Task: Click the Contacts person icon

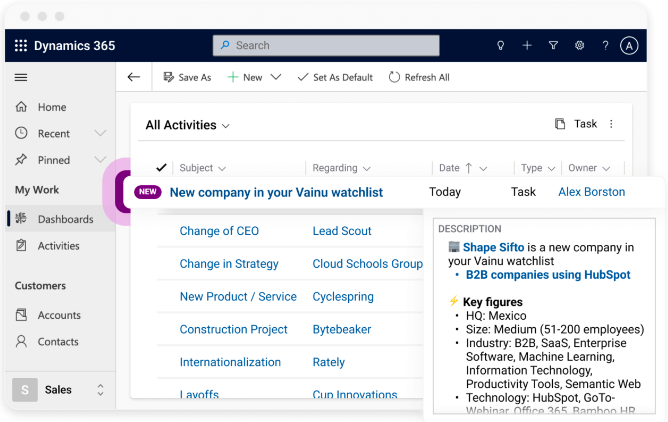Action: [x=21, y=341]
